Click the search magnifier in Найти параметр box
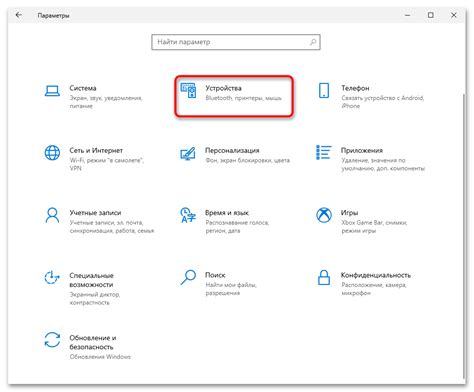474x392 pixels. pyautogui.click(x=313, y=42)
